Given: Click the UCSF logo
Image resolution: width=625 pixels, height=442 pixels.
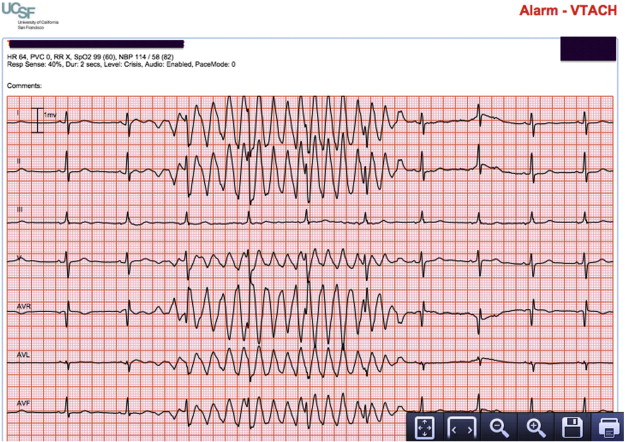Looking at the screenshot, I should pyautogui.click(x=30, y=15).
